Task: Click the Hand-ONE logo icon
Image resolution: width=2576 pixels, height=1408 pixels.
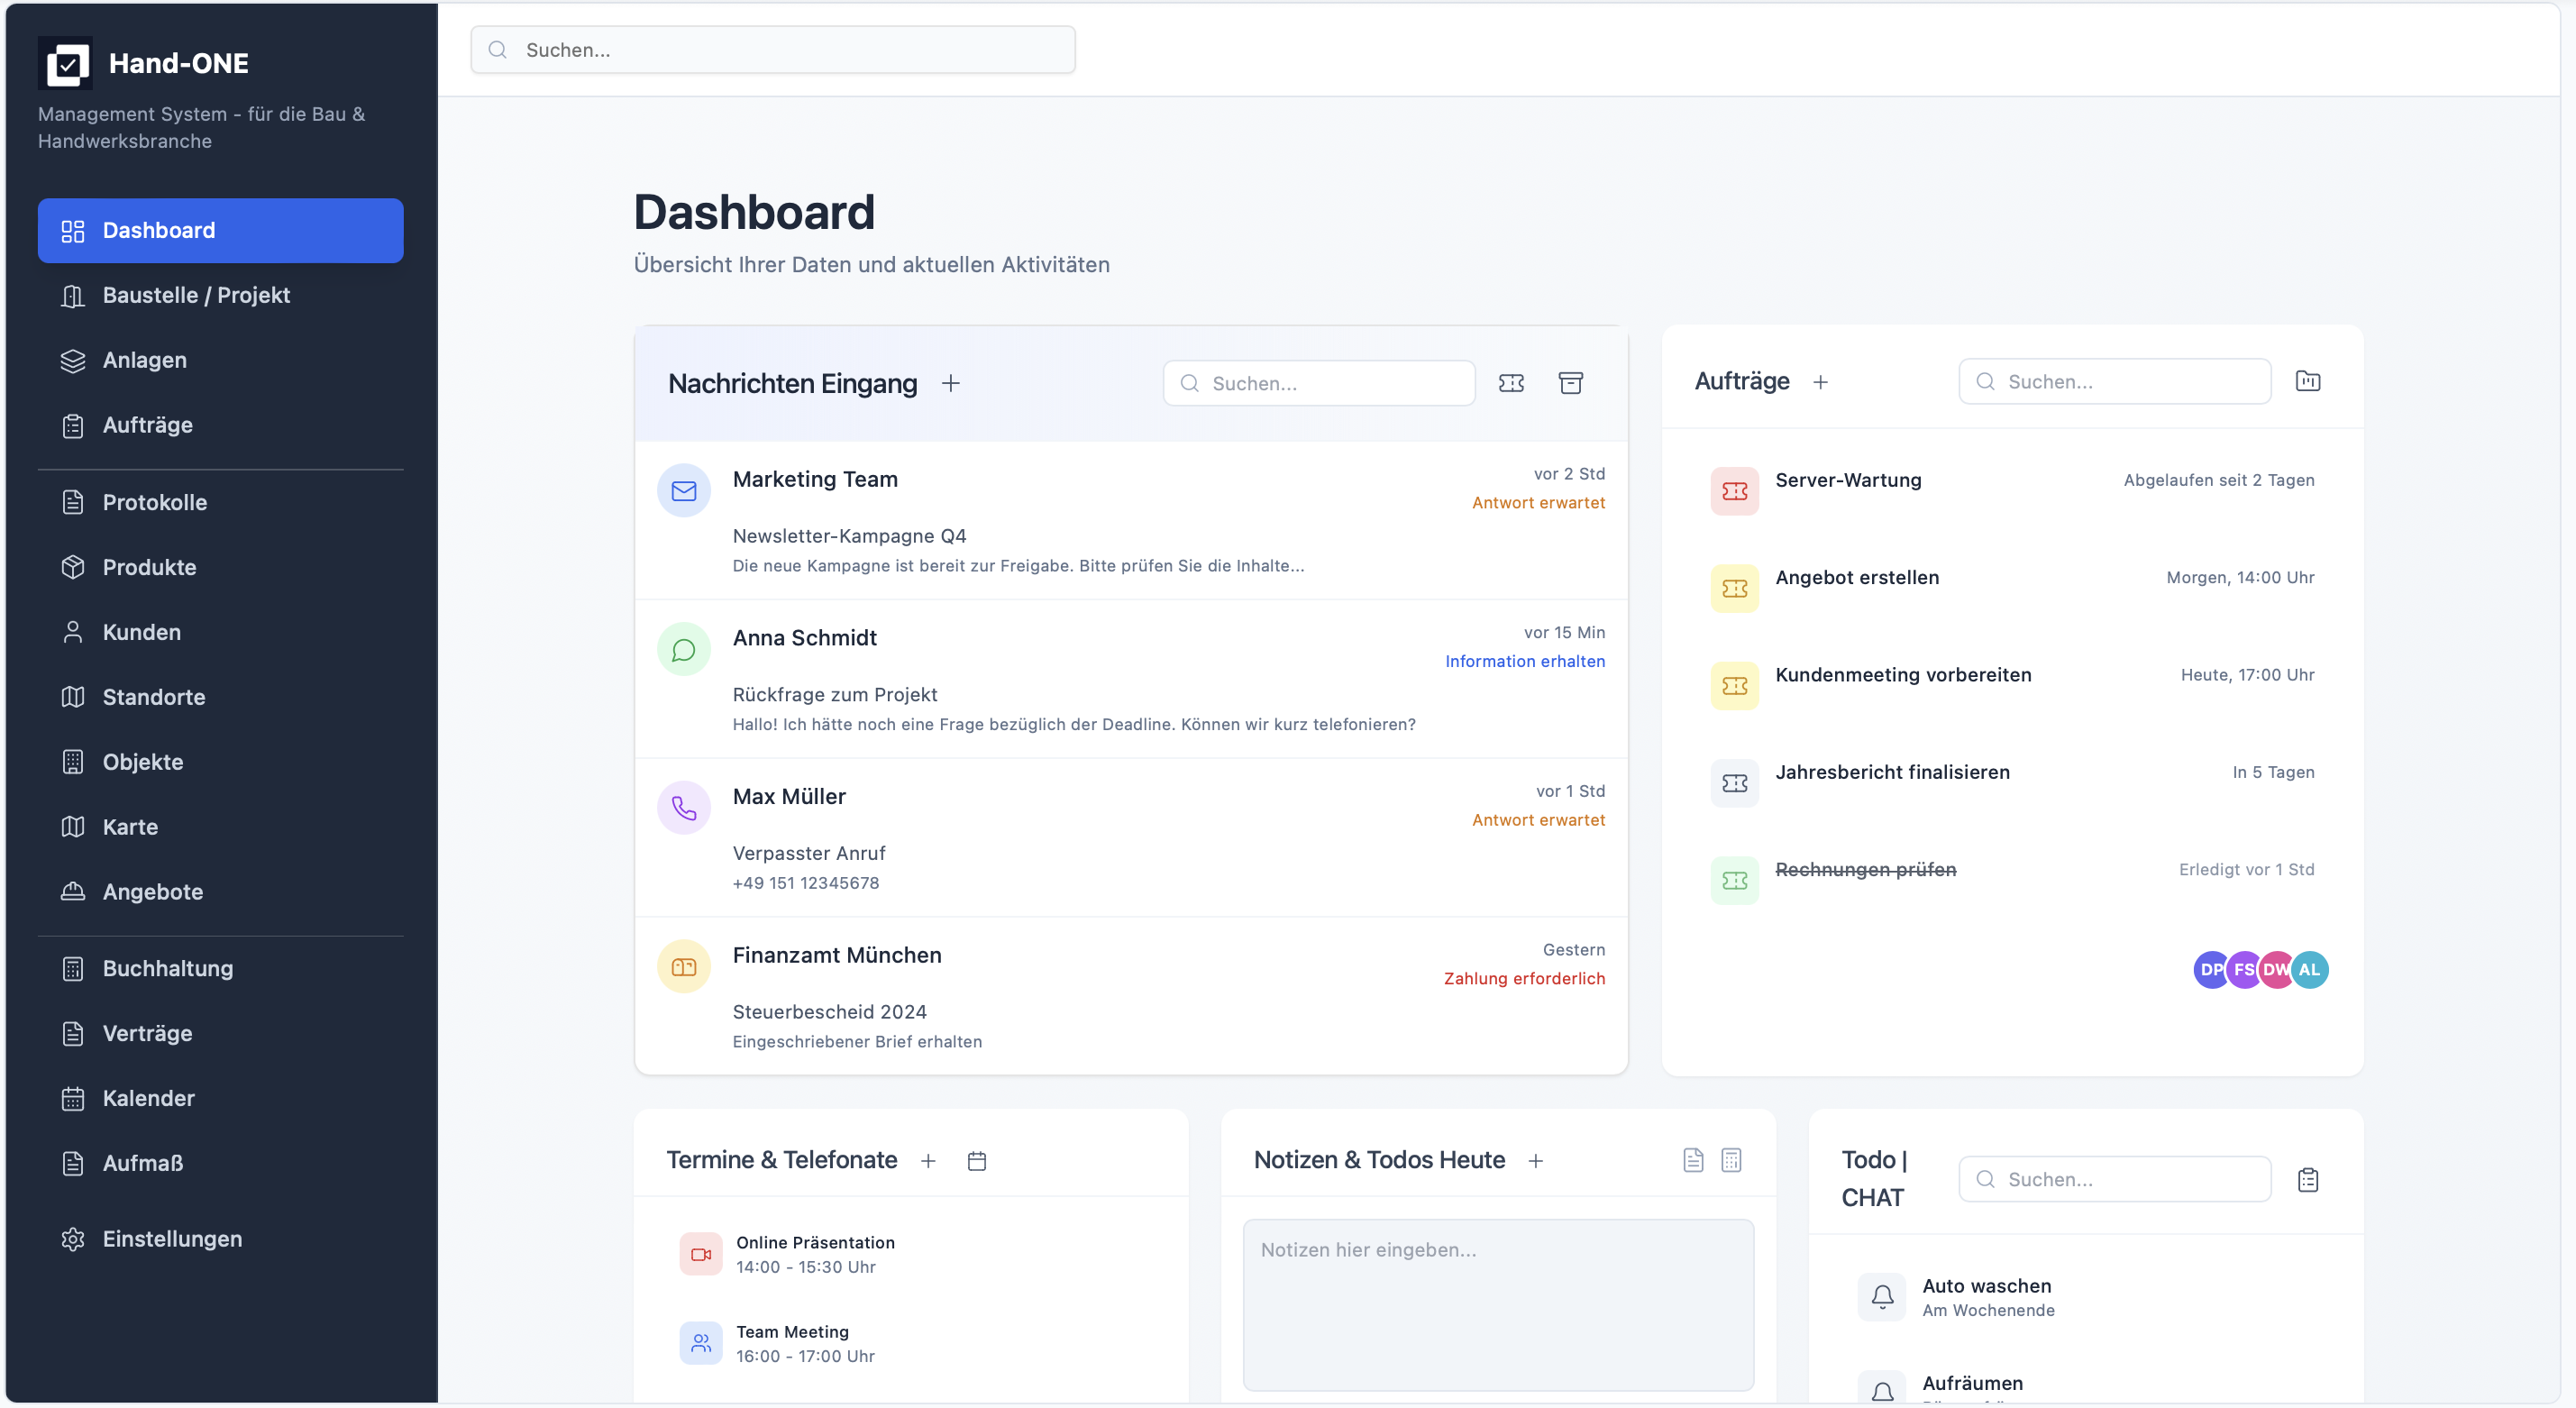Action: (66, 64)
